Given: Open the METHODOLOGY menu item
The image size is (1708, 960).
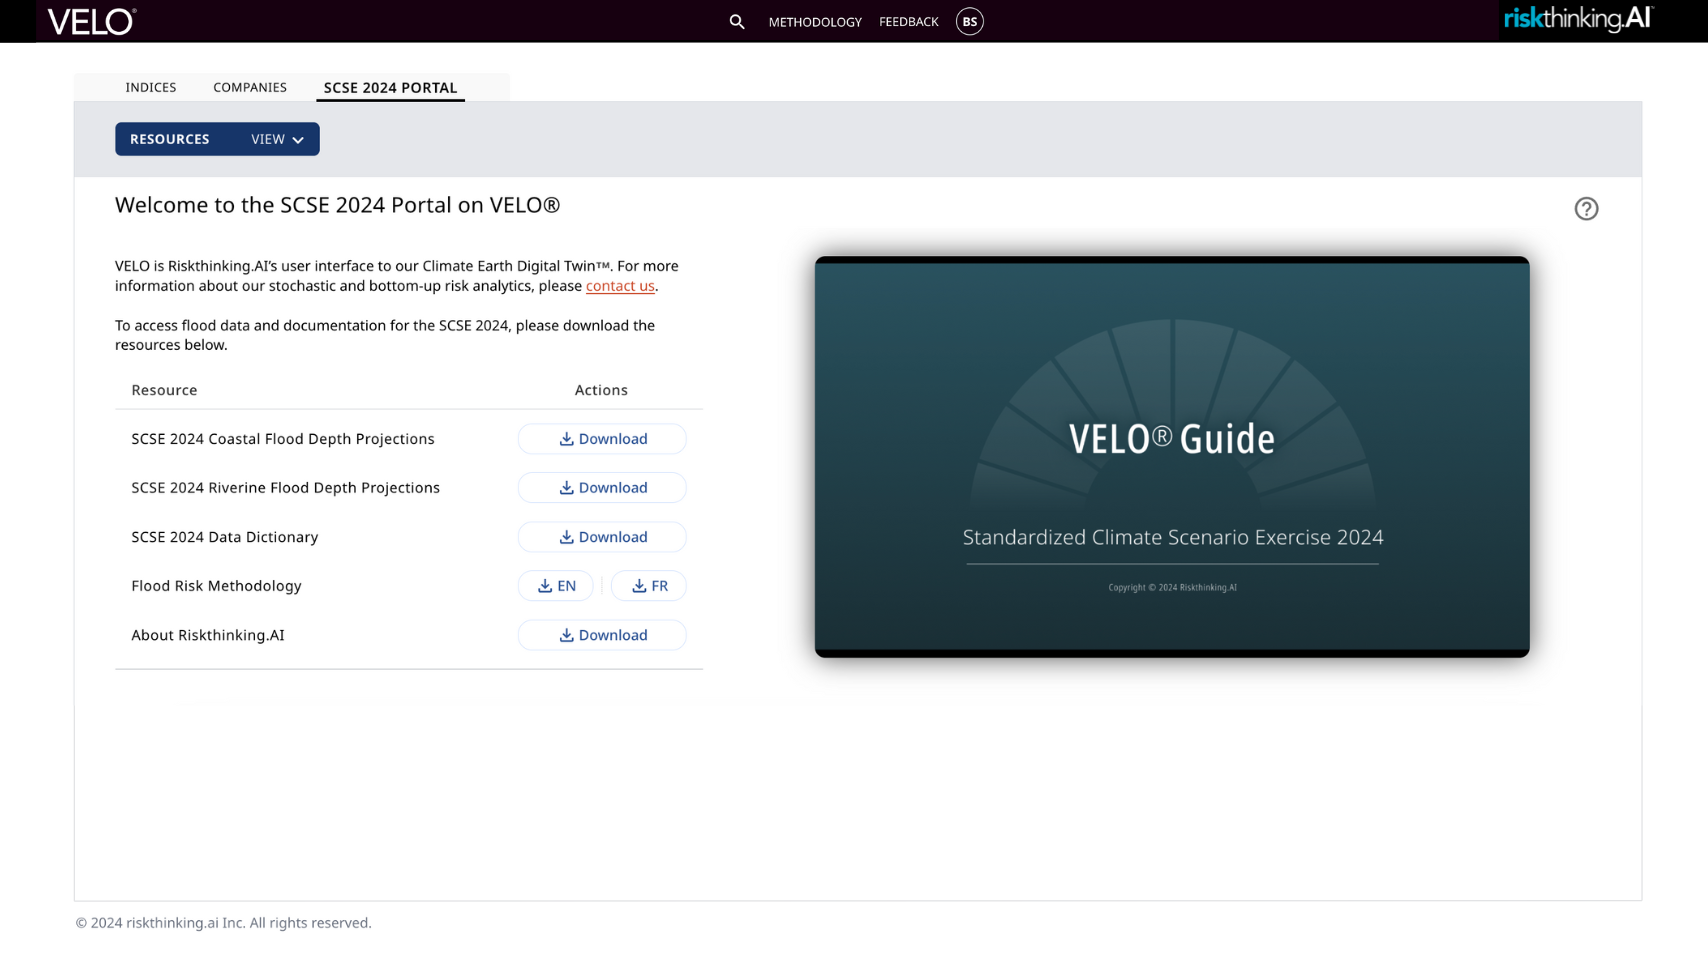Looking at the screenshot, I should pos(815,22).
